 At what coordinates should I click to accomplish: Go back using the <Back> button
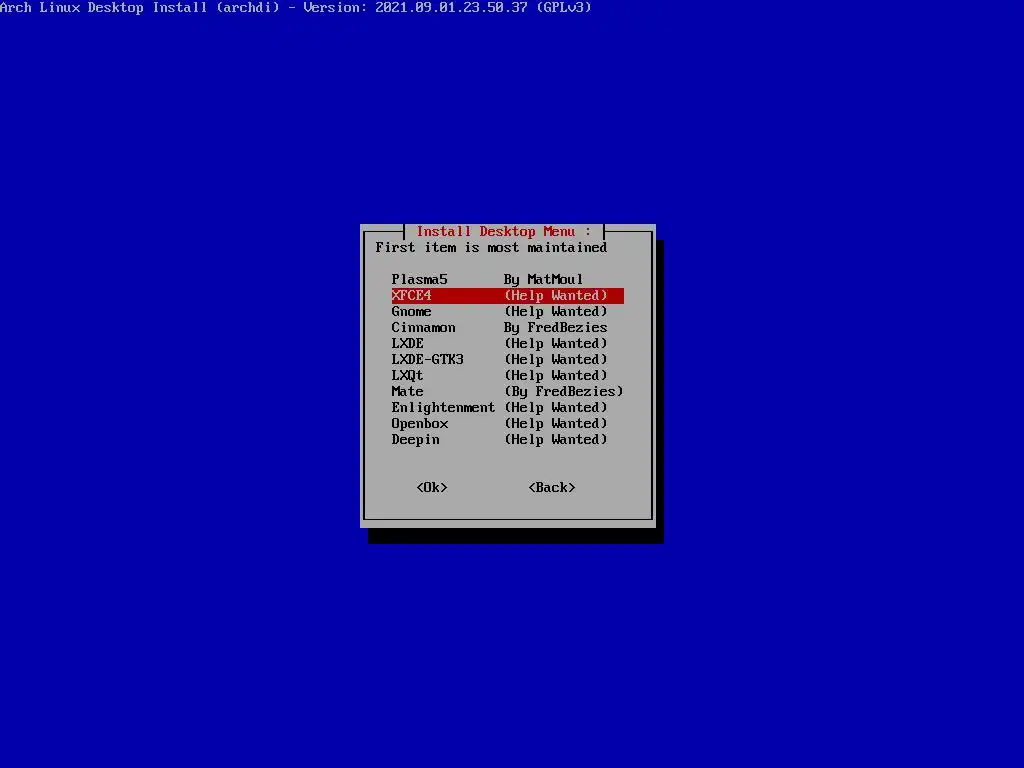coord(552,488)
